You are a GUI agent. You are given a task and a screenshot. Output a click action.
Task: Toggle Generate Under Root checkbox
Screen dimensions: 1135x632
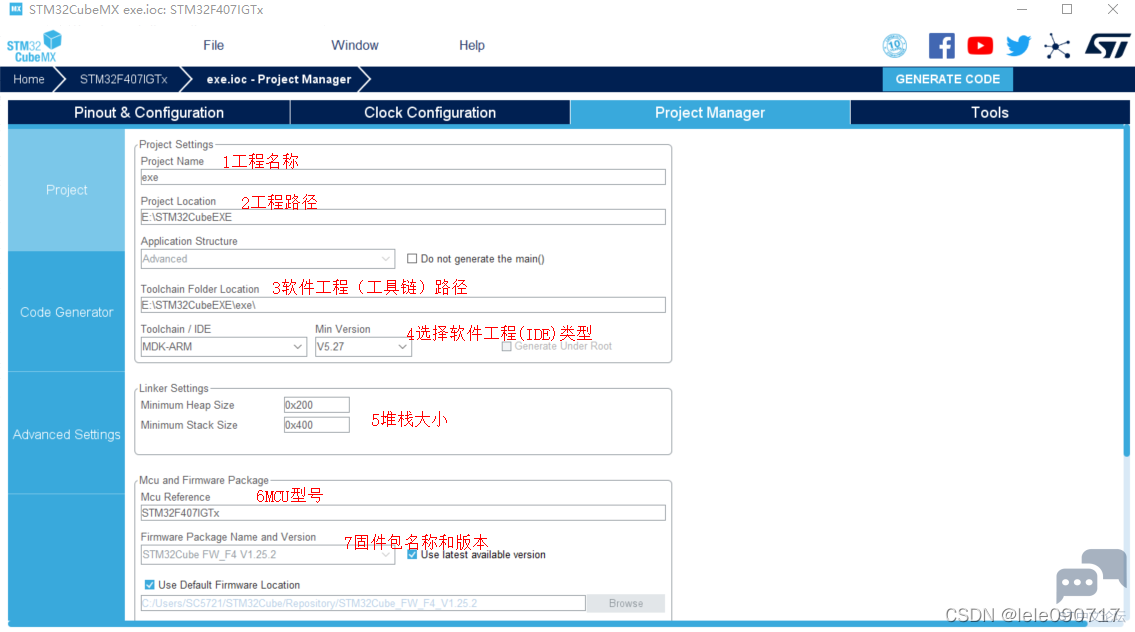pos(507,346)
